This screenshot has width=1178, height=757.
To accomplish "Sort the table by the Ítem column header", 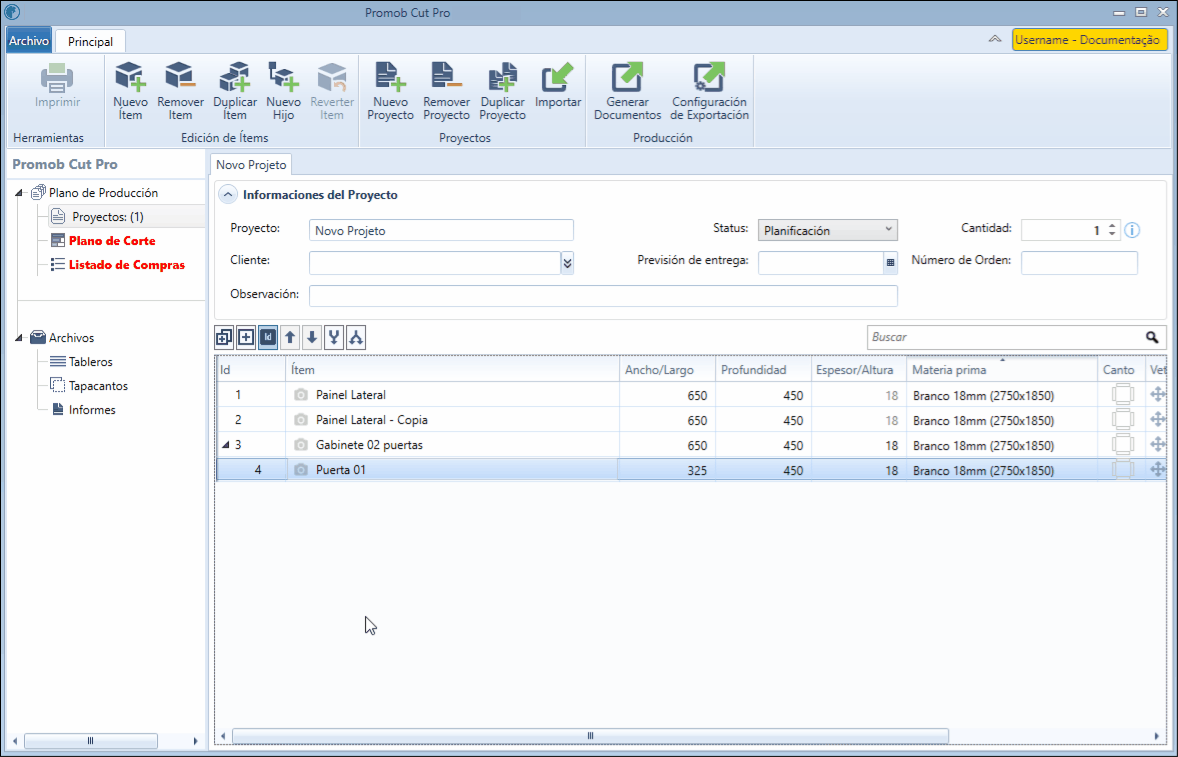I will coord(452,369).
